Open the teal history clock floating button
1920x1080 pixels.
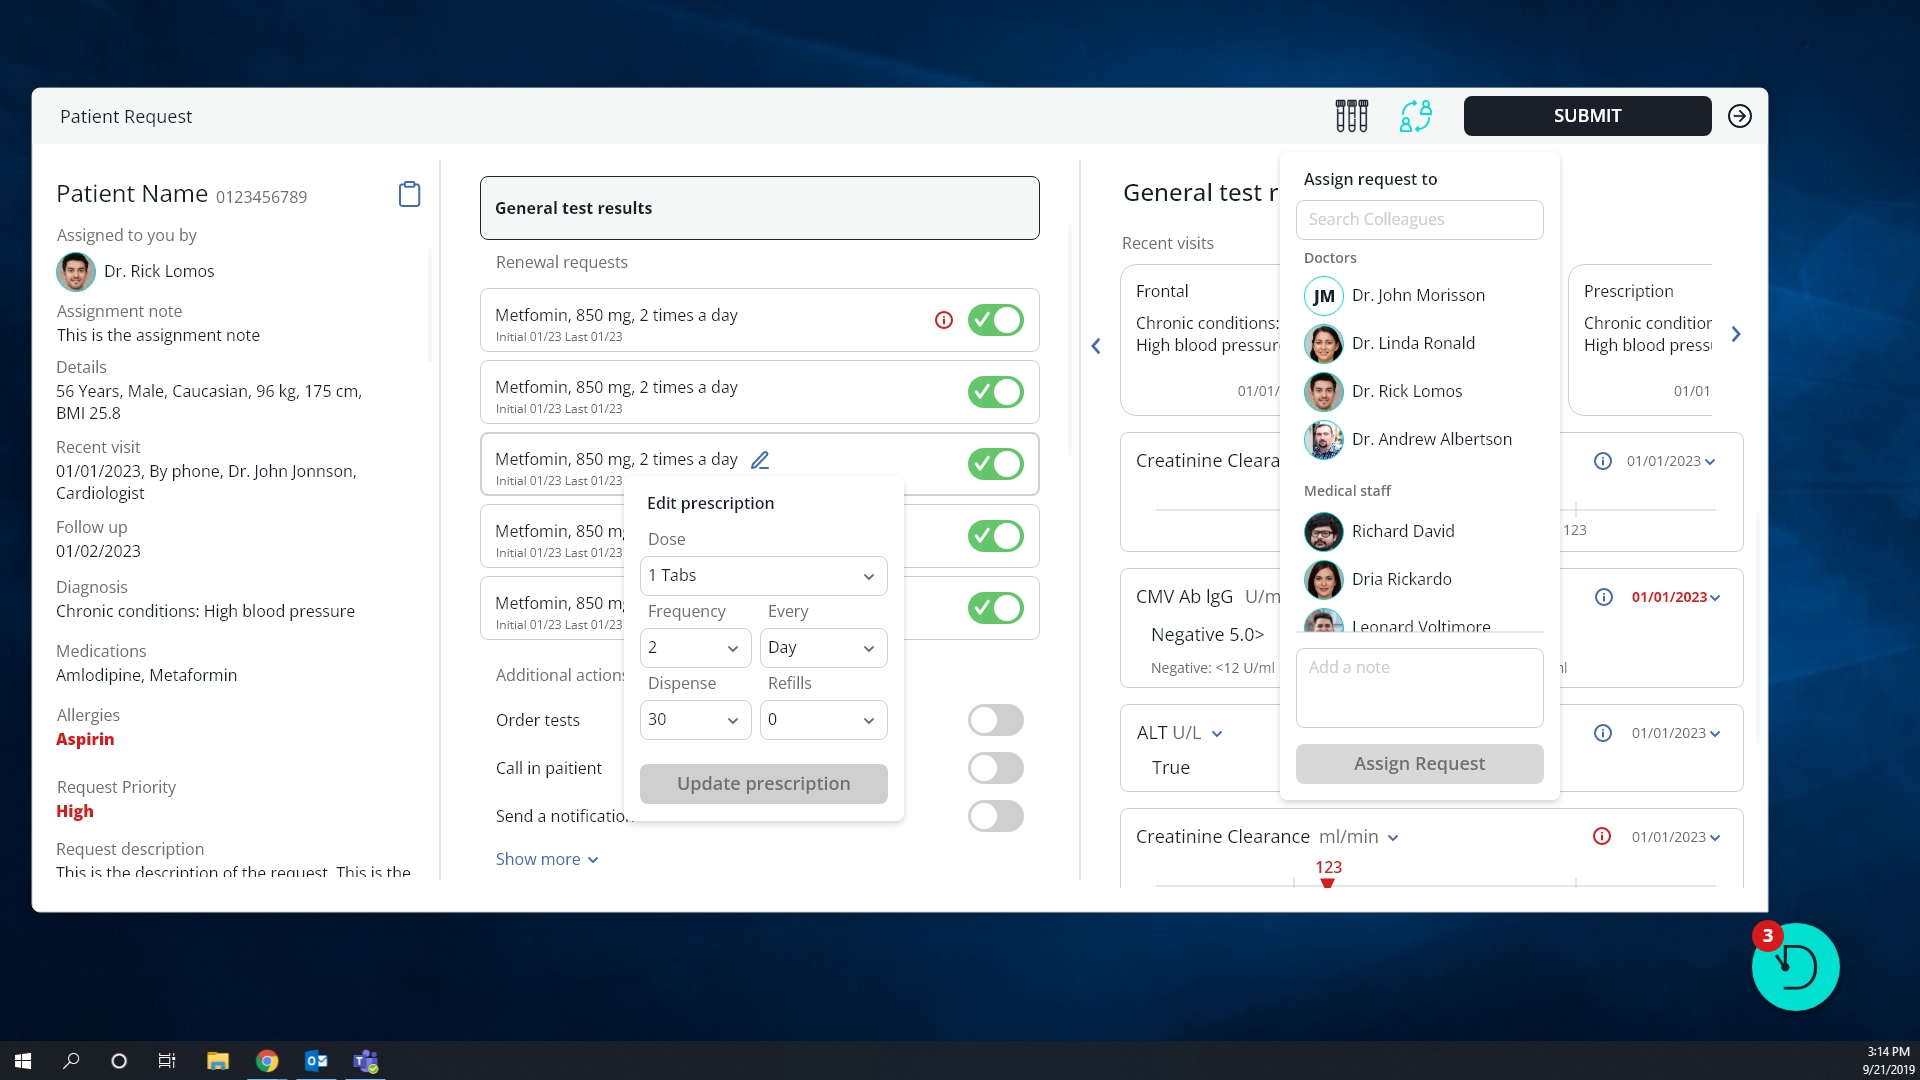(x=1795, y=966)
